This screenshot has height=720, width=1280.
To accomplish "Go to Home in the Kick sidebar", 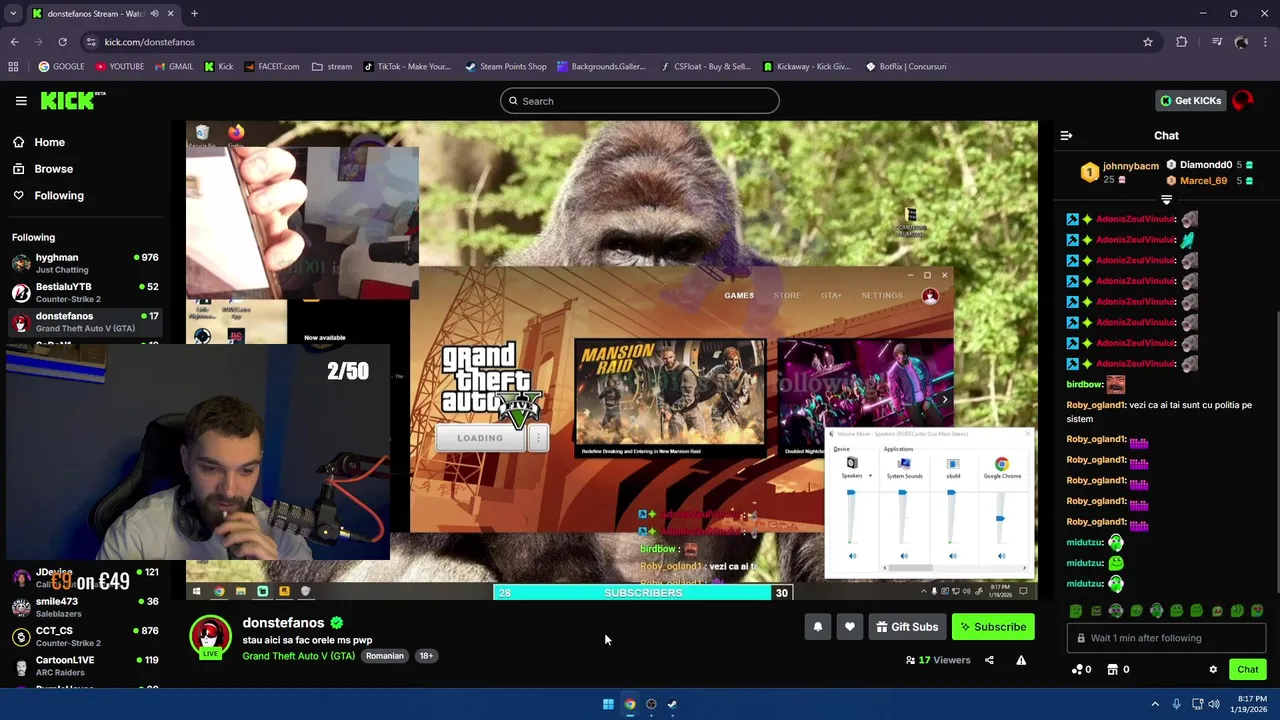I will (49, 142).
